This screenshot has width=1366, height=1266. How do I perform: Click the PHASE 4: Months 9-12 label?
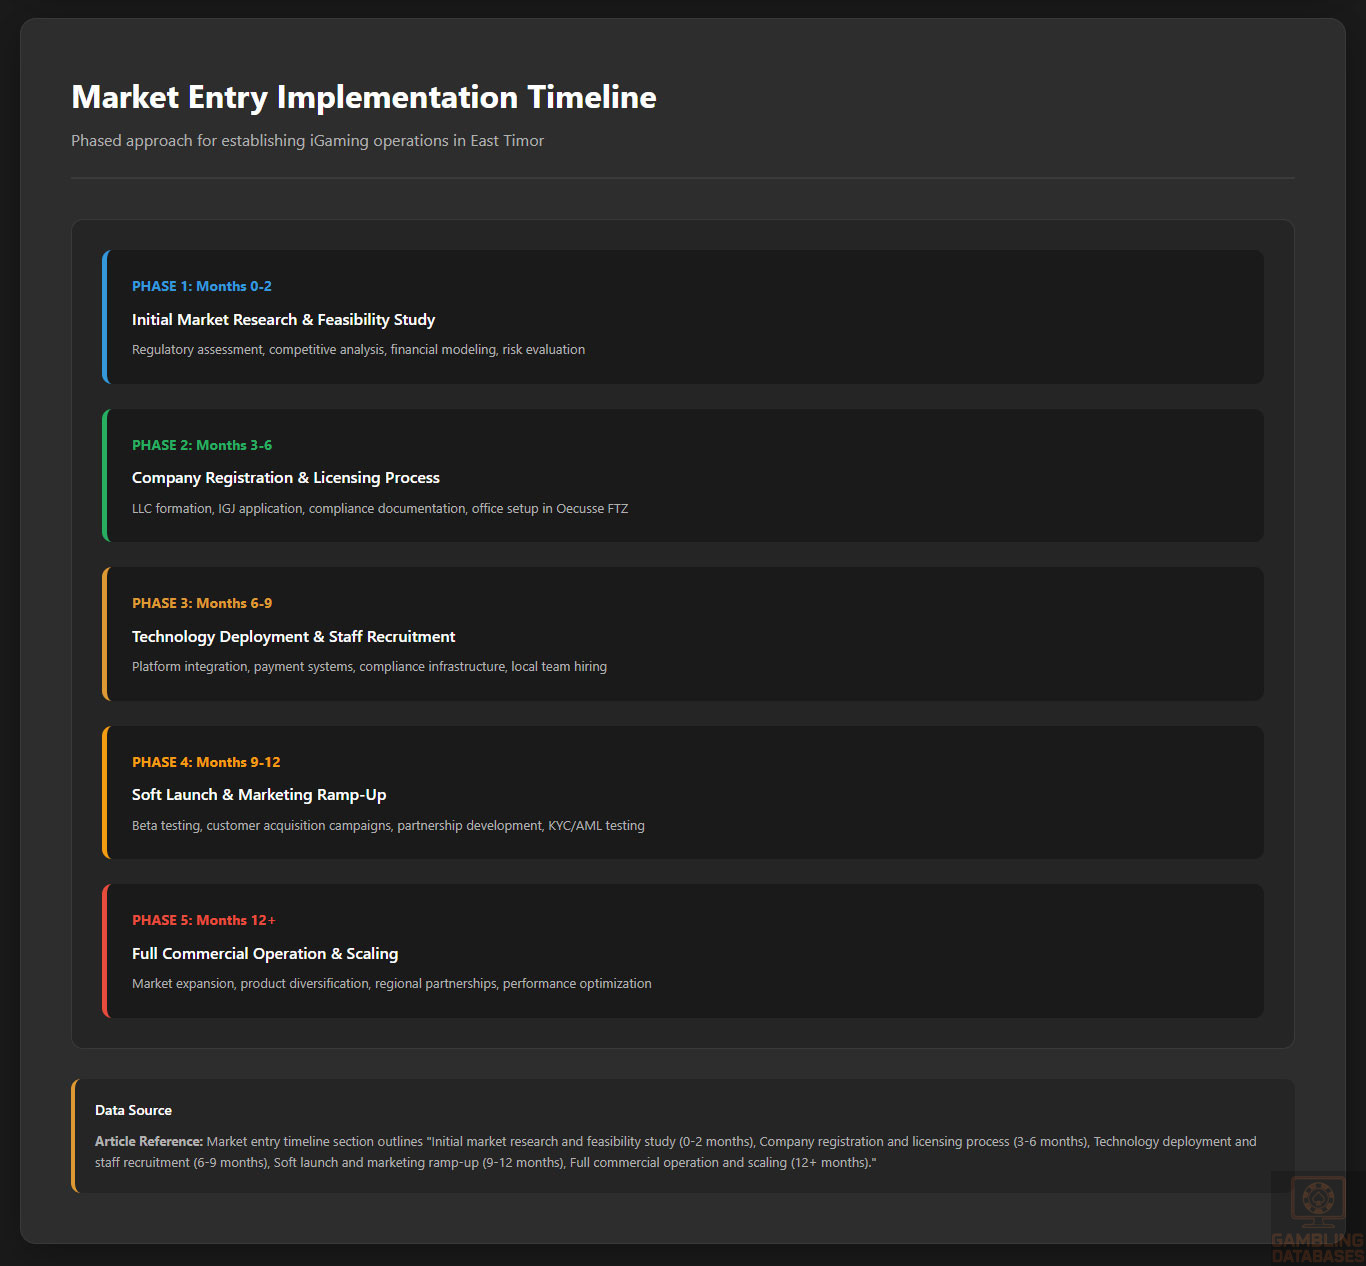click(x=206, y=762)
